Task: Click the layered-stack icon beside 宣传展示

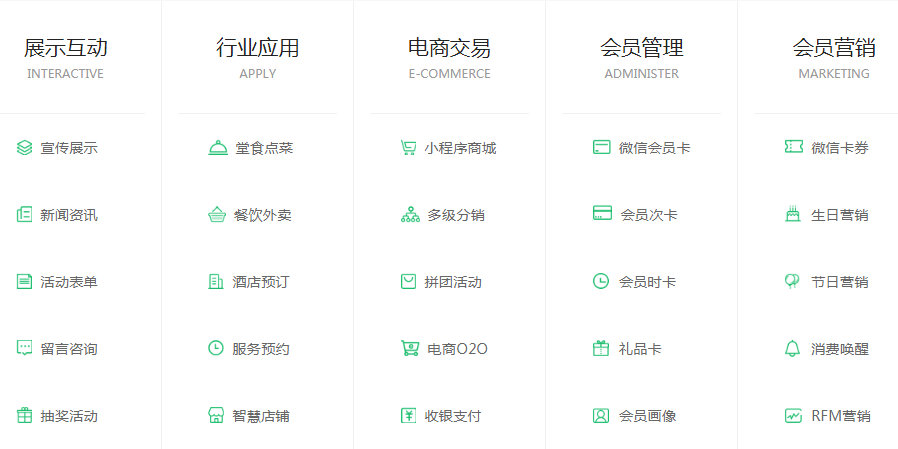Action: [x=25, y=148]
